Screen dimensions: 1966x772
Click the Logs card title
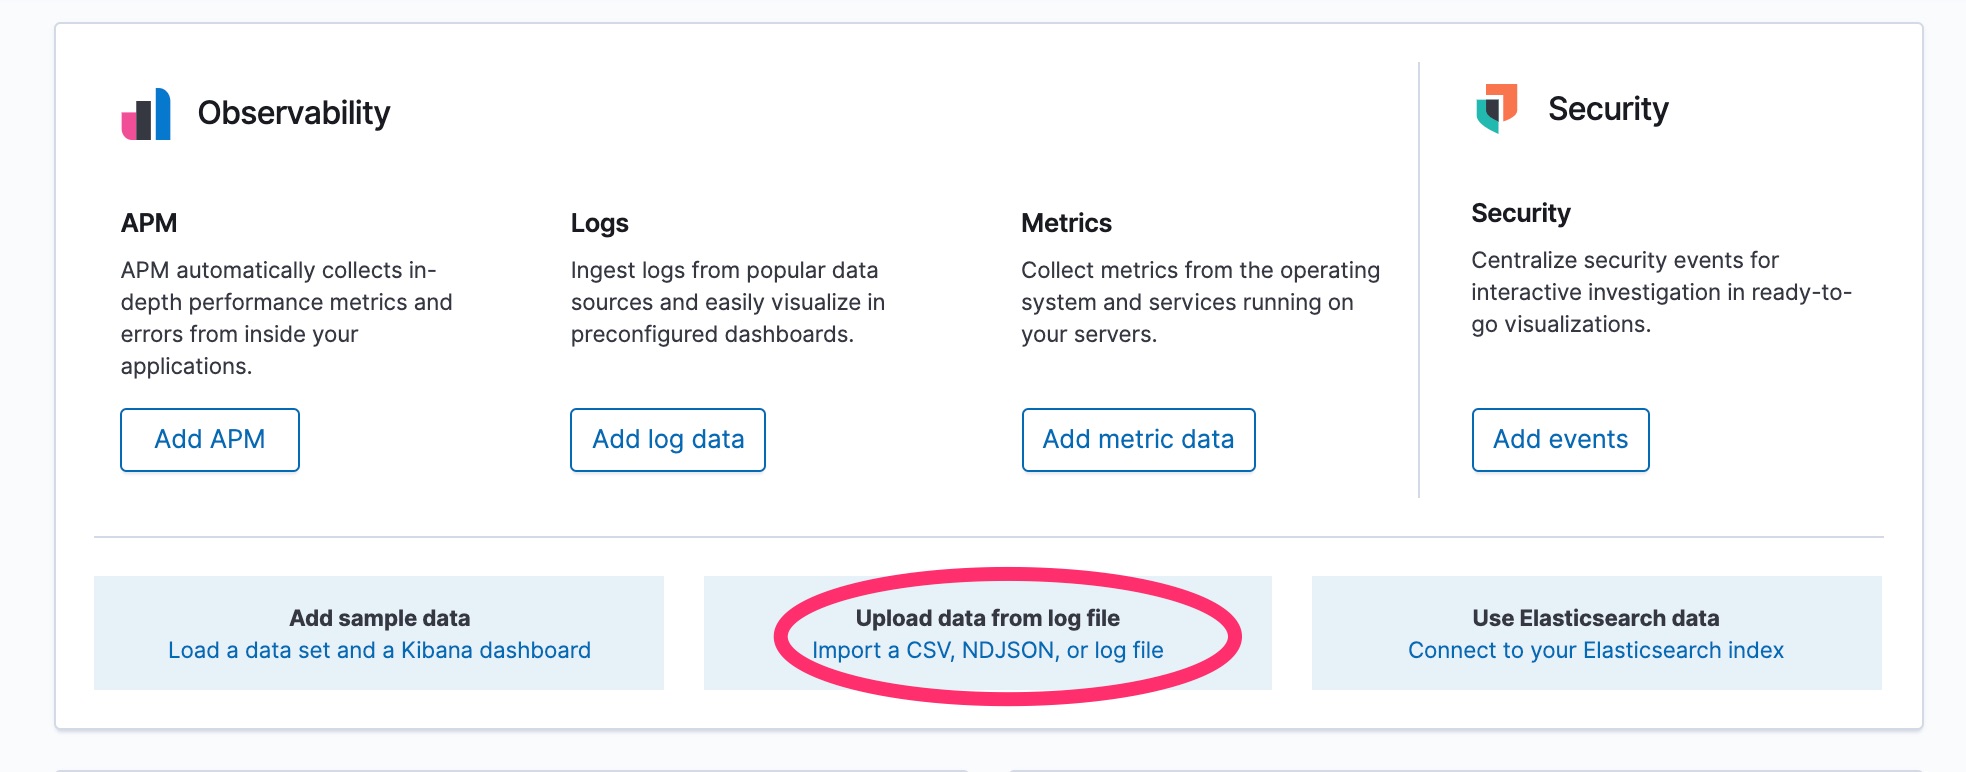click(599, 222)
